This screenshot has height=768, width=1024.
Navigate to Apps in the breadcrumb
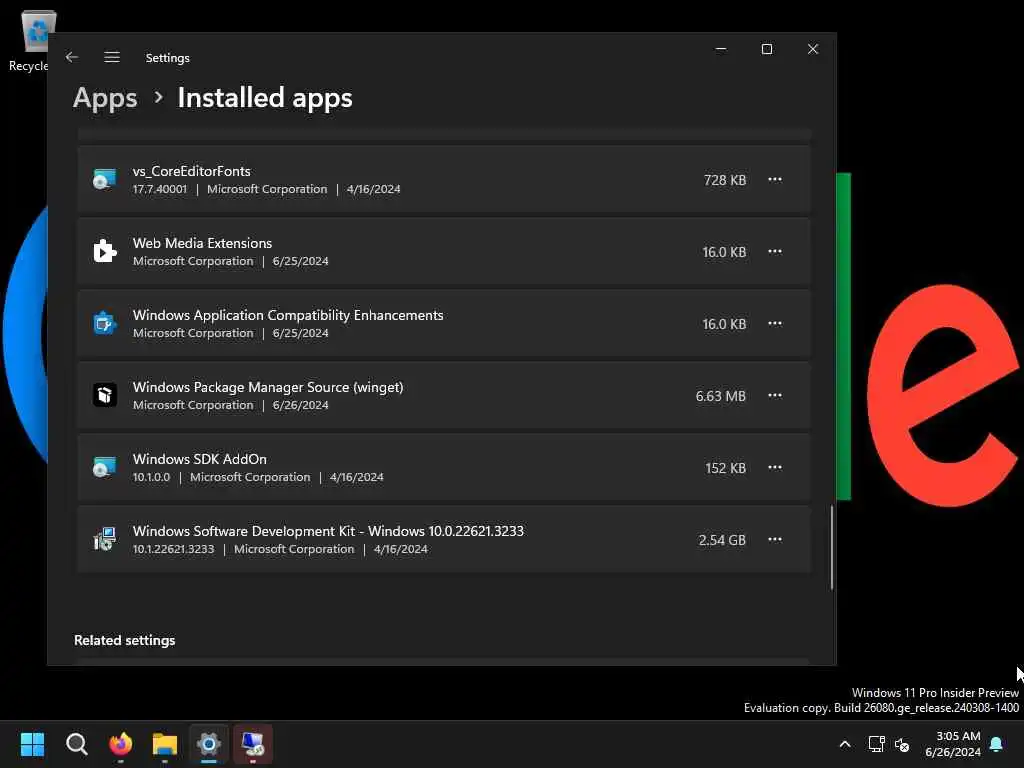click(105, 98)
